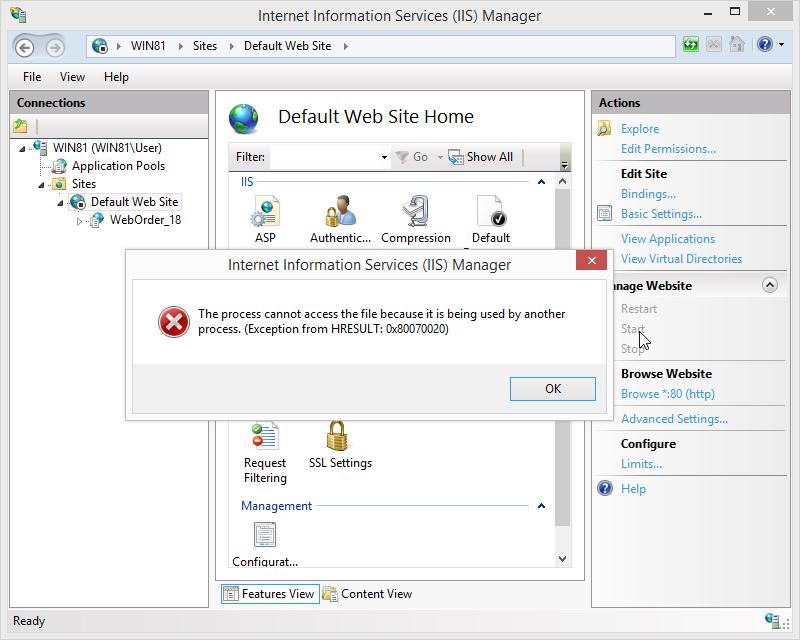Open the Request Filtering feature icon
Image resolution: width=800 pixels, height=640 pixels.
(x=265, y=435)
